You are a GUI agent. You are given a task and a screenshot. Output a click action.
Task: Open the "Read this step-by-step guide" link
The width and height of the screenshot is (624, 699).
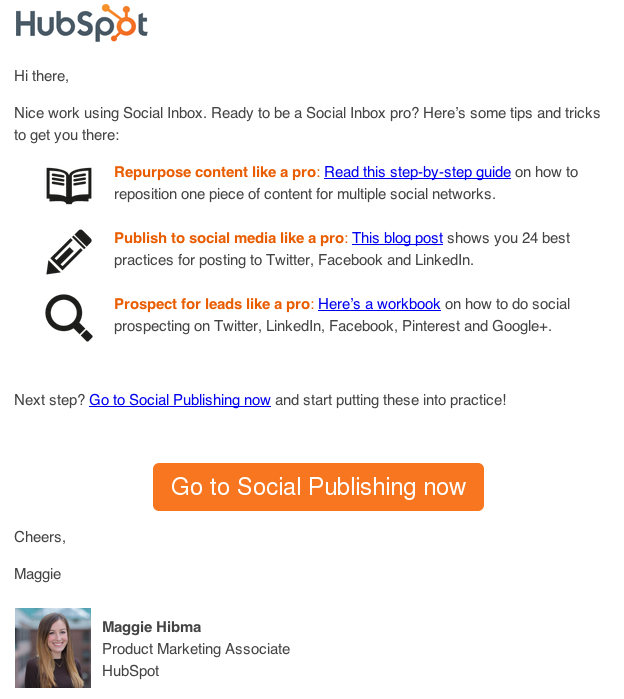point(417,172)
